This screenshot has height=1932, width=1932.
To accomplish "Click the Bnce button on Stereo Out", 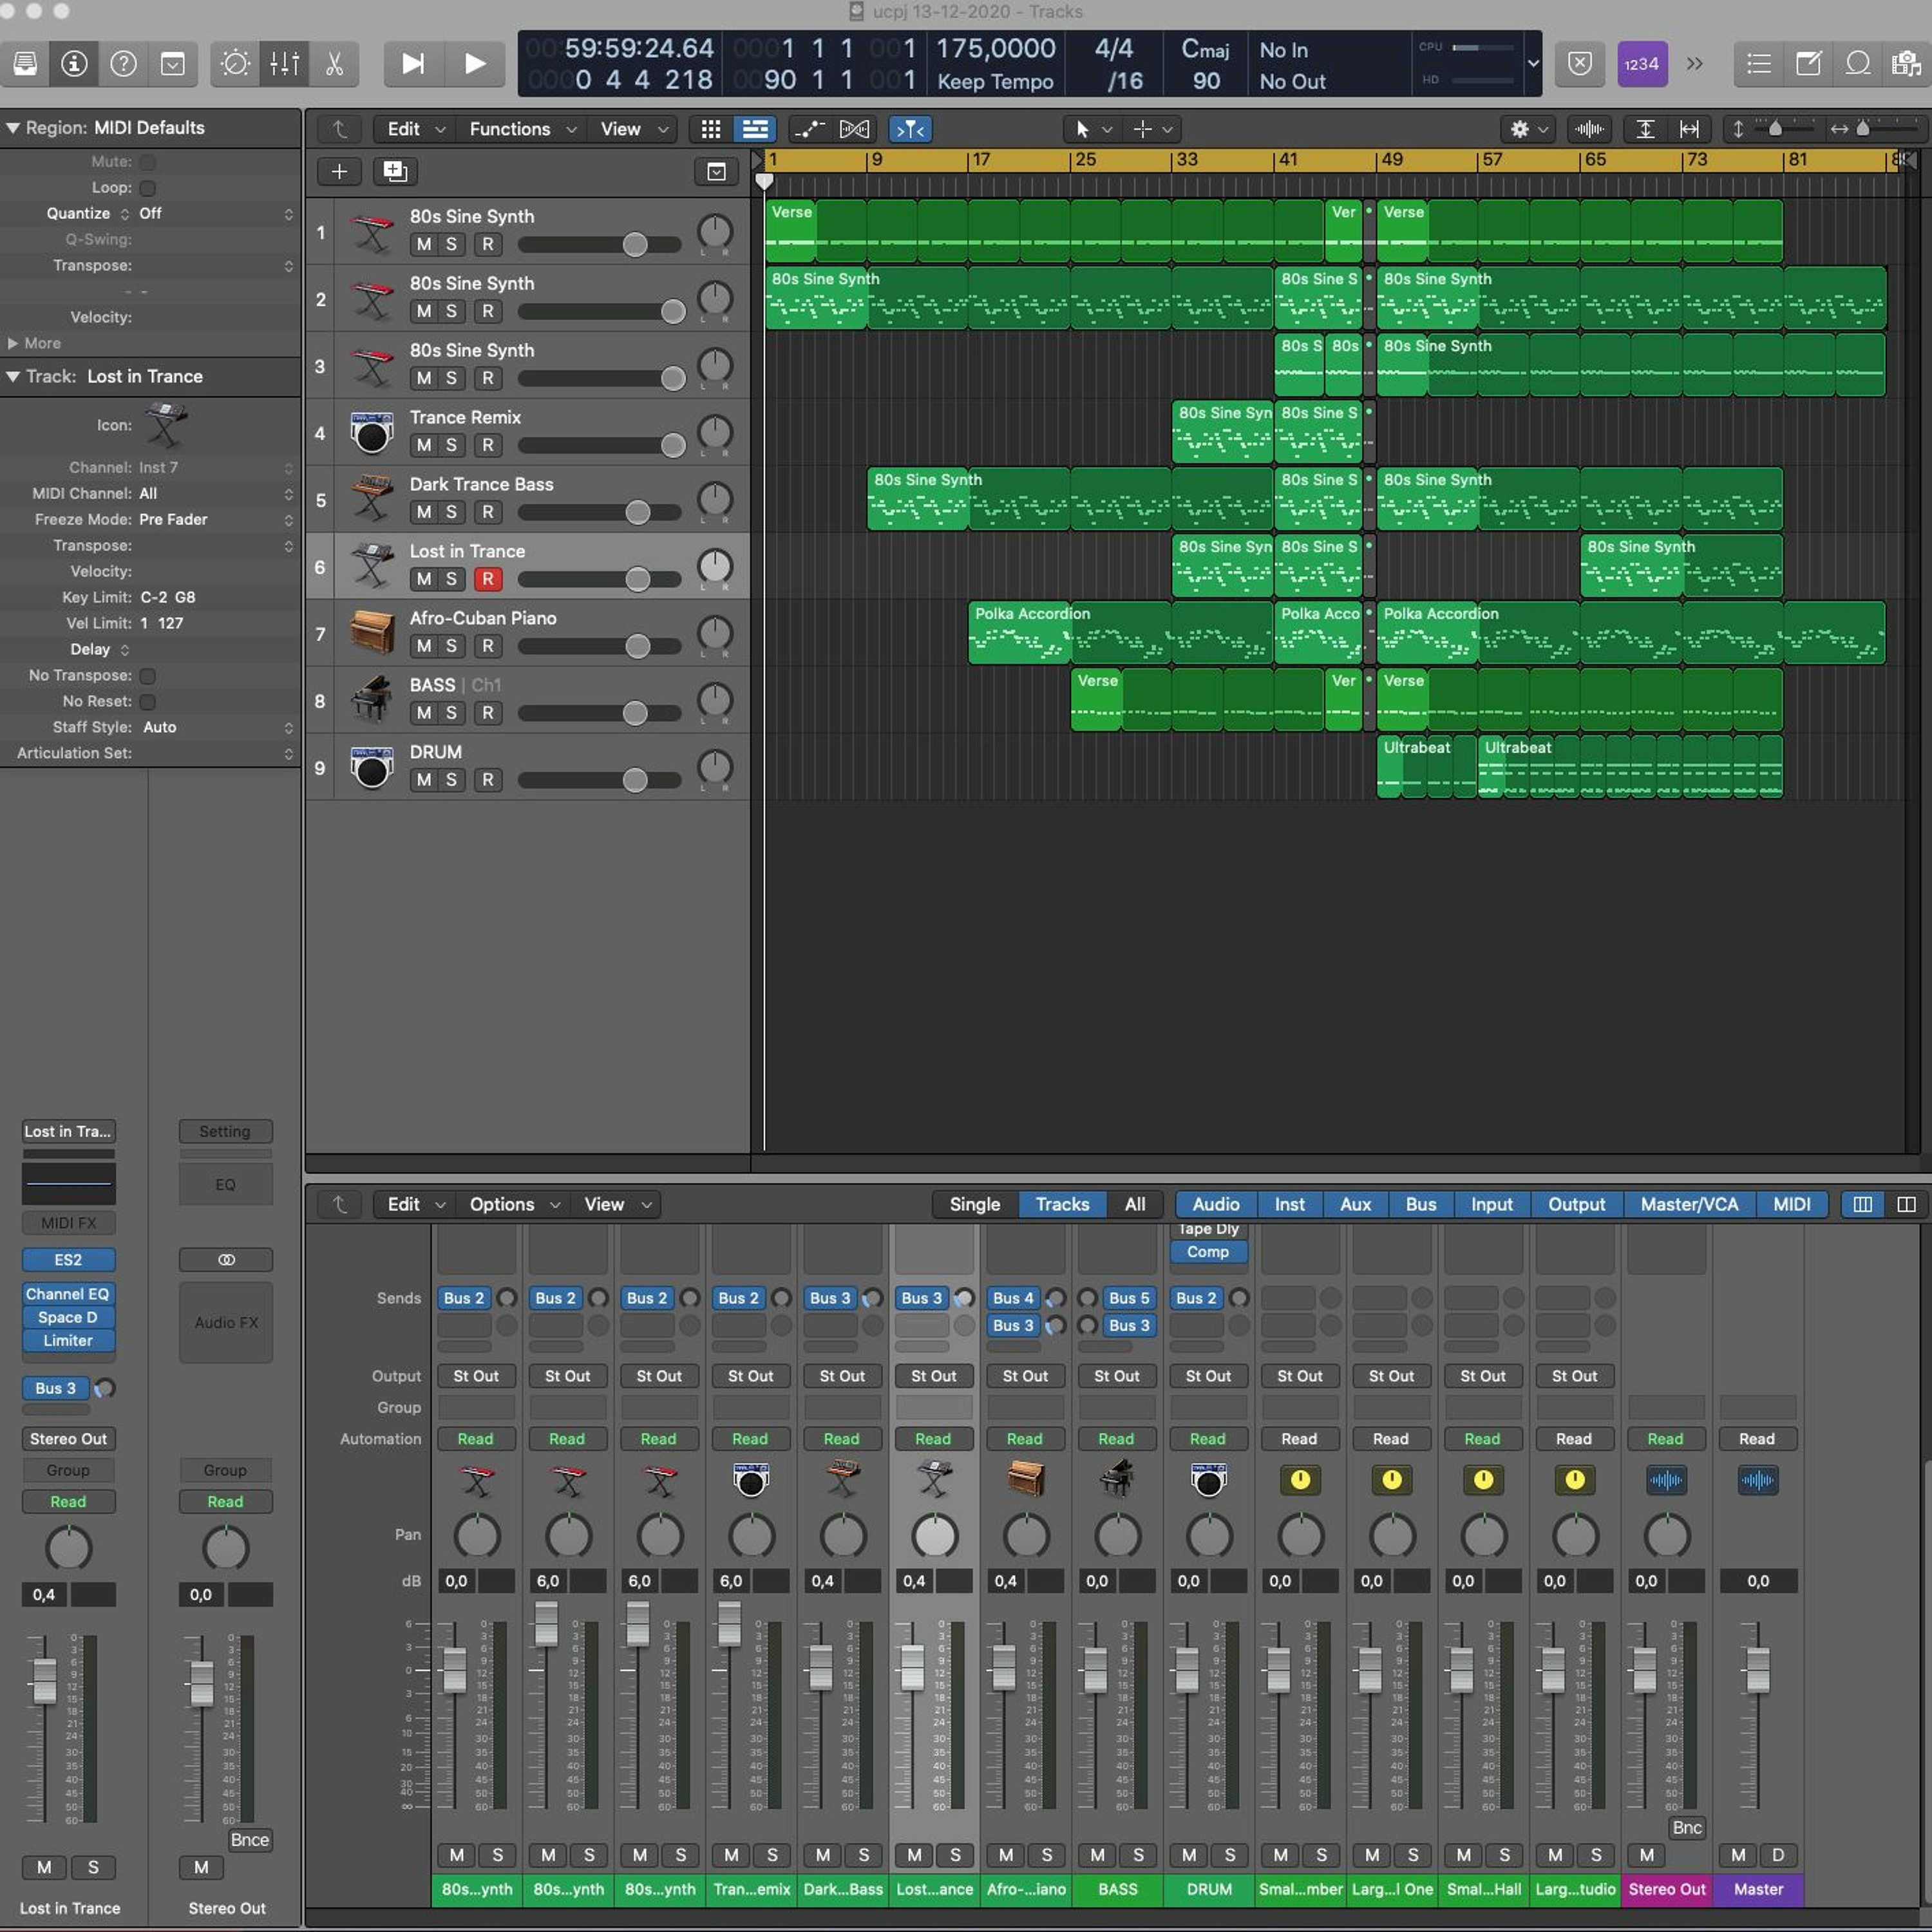I will pos(249,1840).
